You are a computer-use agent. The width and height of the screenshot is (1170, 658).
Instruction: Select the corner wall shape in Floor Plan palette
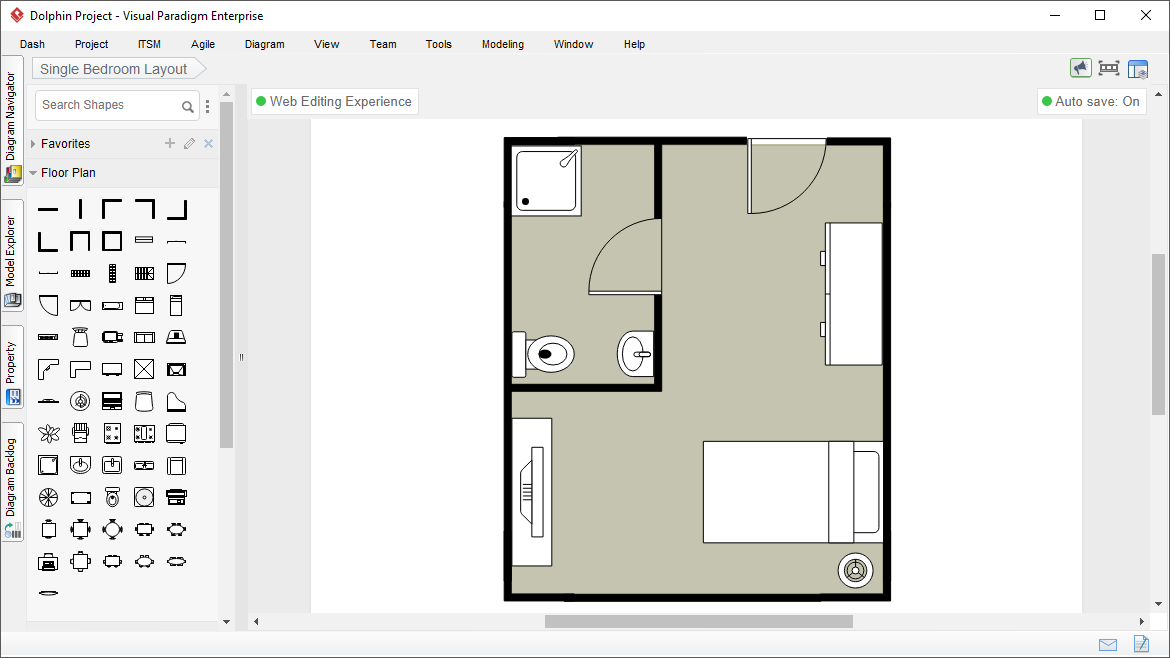112,208
